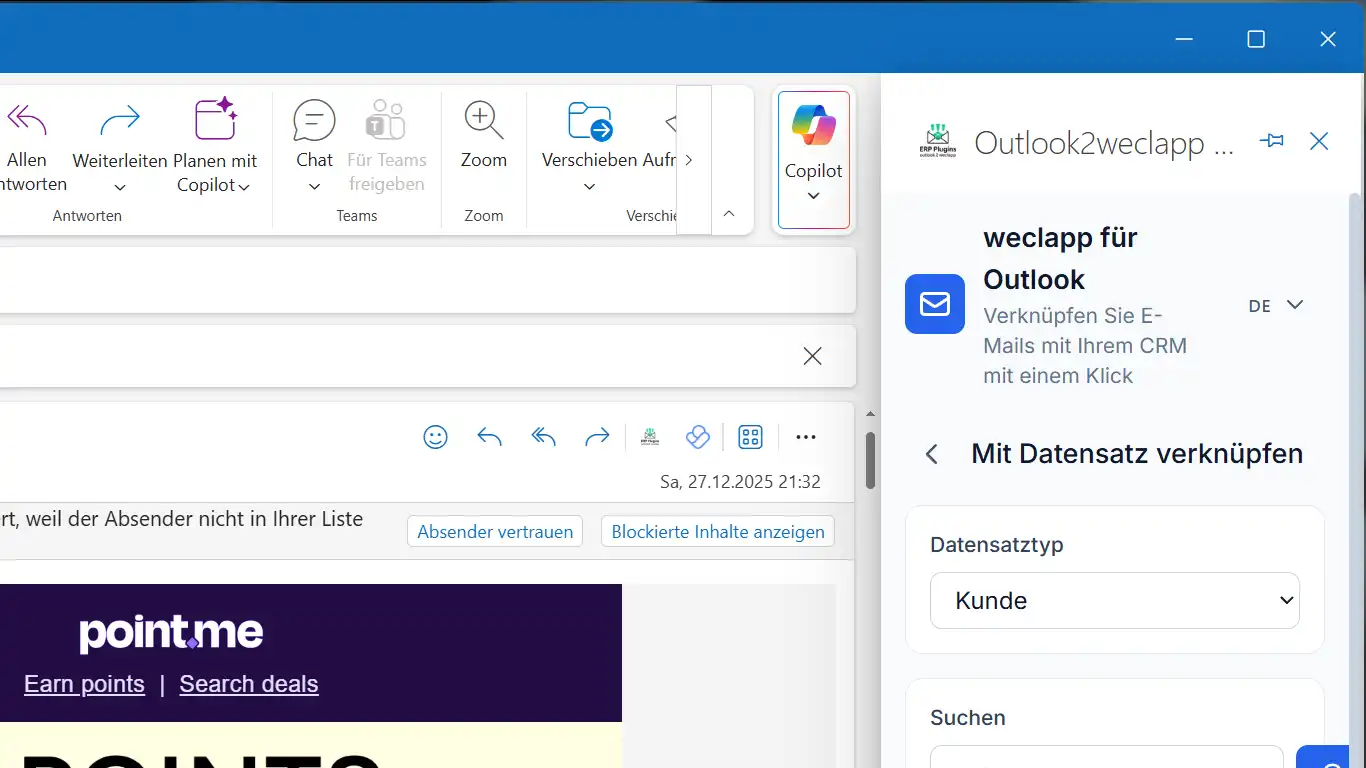Show blocked content via Blockierte Inhalte anzeigen
Screen dimensions: 1366x768
click(x=717, y=531)
